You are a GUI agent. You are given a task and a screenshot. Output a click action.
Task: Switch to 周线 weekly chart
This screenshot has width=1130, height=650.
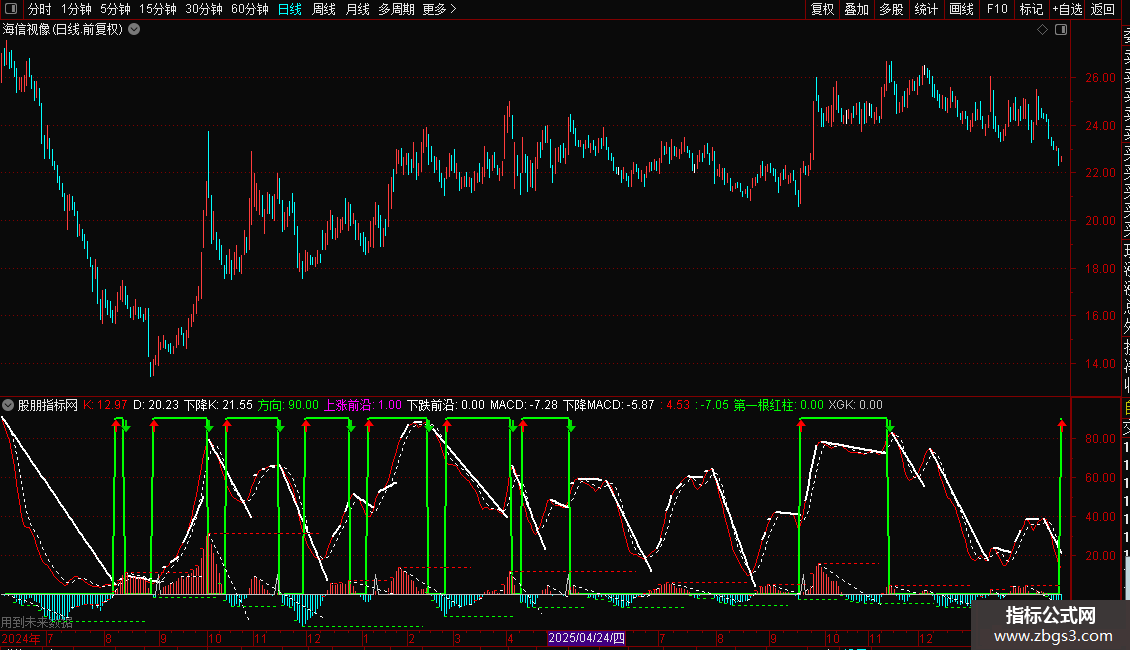pos(324,9)
